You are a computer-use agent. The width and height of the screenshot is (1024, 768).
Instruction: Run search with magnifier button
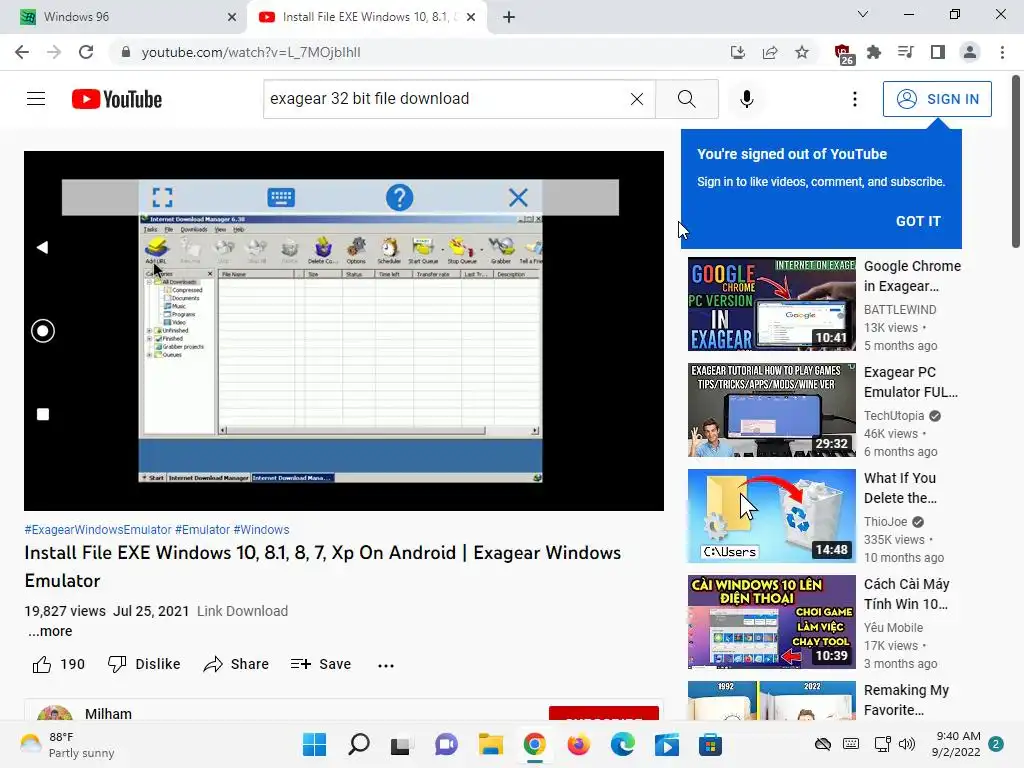coord(686,99)
